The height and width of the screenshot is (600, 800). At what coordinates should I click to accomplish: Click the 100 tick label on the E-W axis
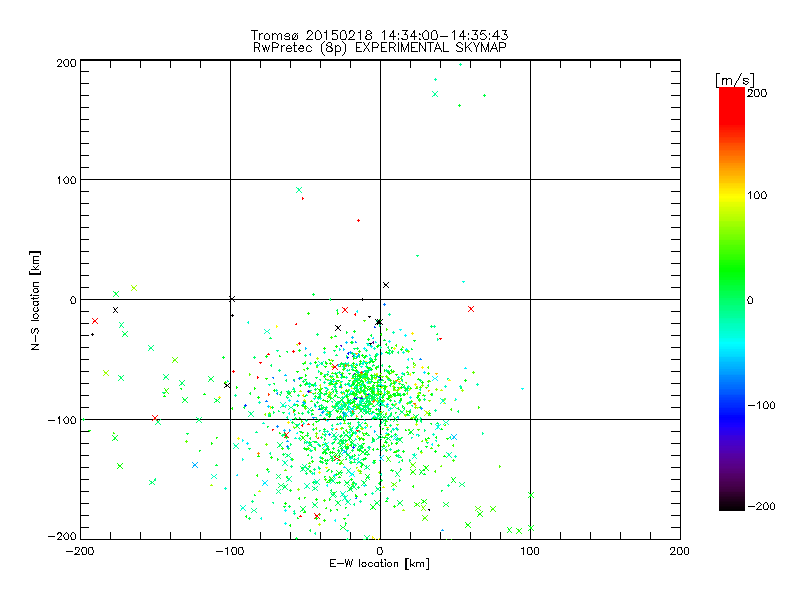(530, 551)
